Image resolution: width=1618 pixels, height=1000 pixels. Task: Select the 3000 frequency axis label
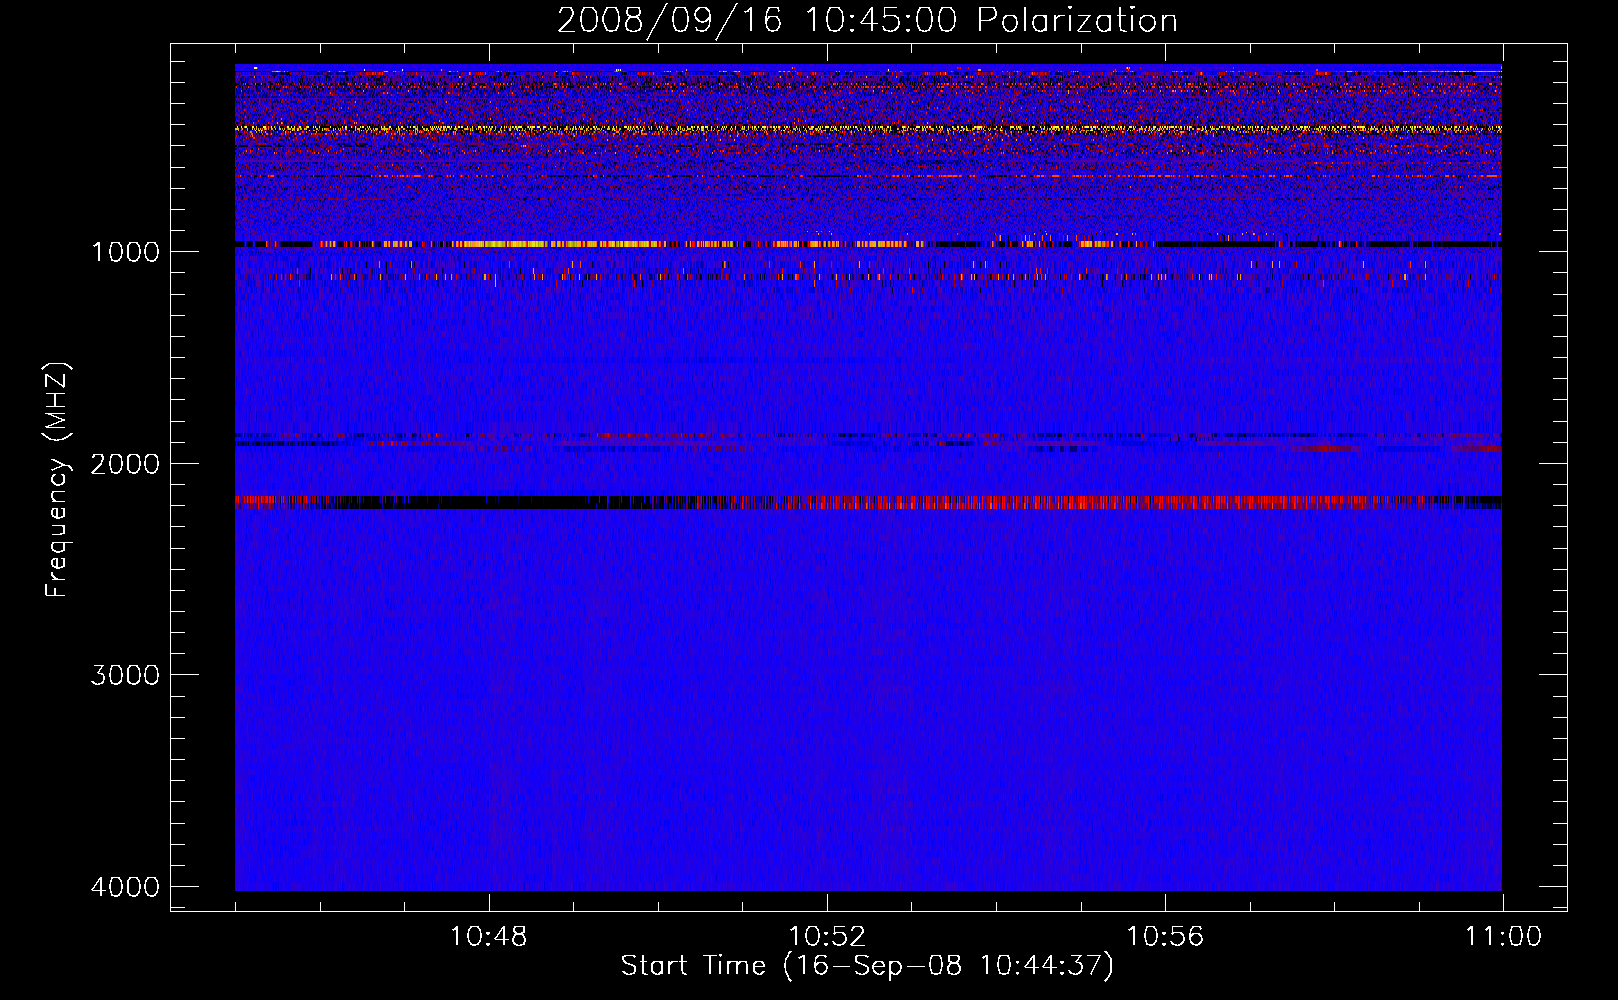(x=125, y=675)
